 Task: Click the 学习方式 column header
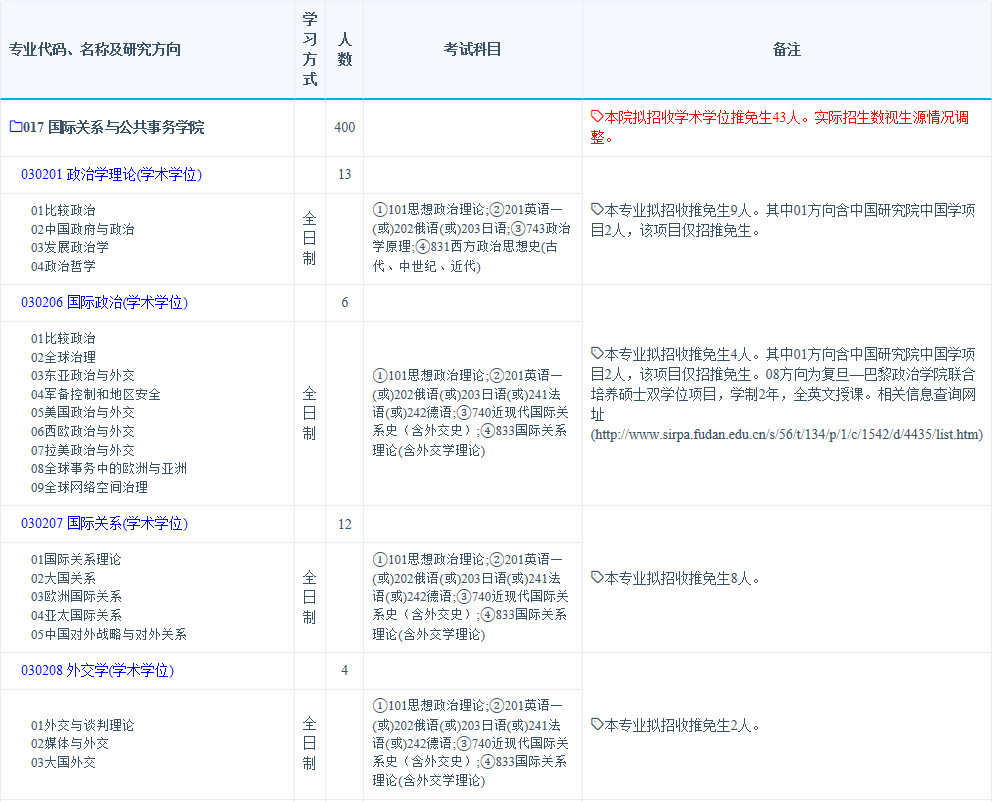[309, 50]
